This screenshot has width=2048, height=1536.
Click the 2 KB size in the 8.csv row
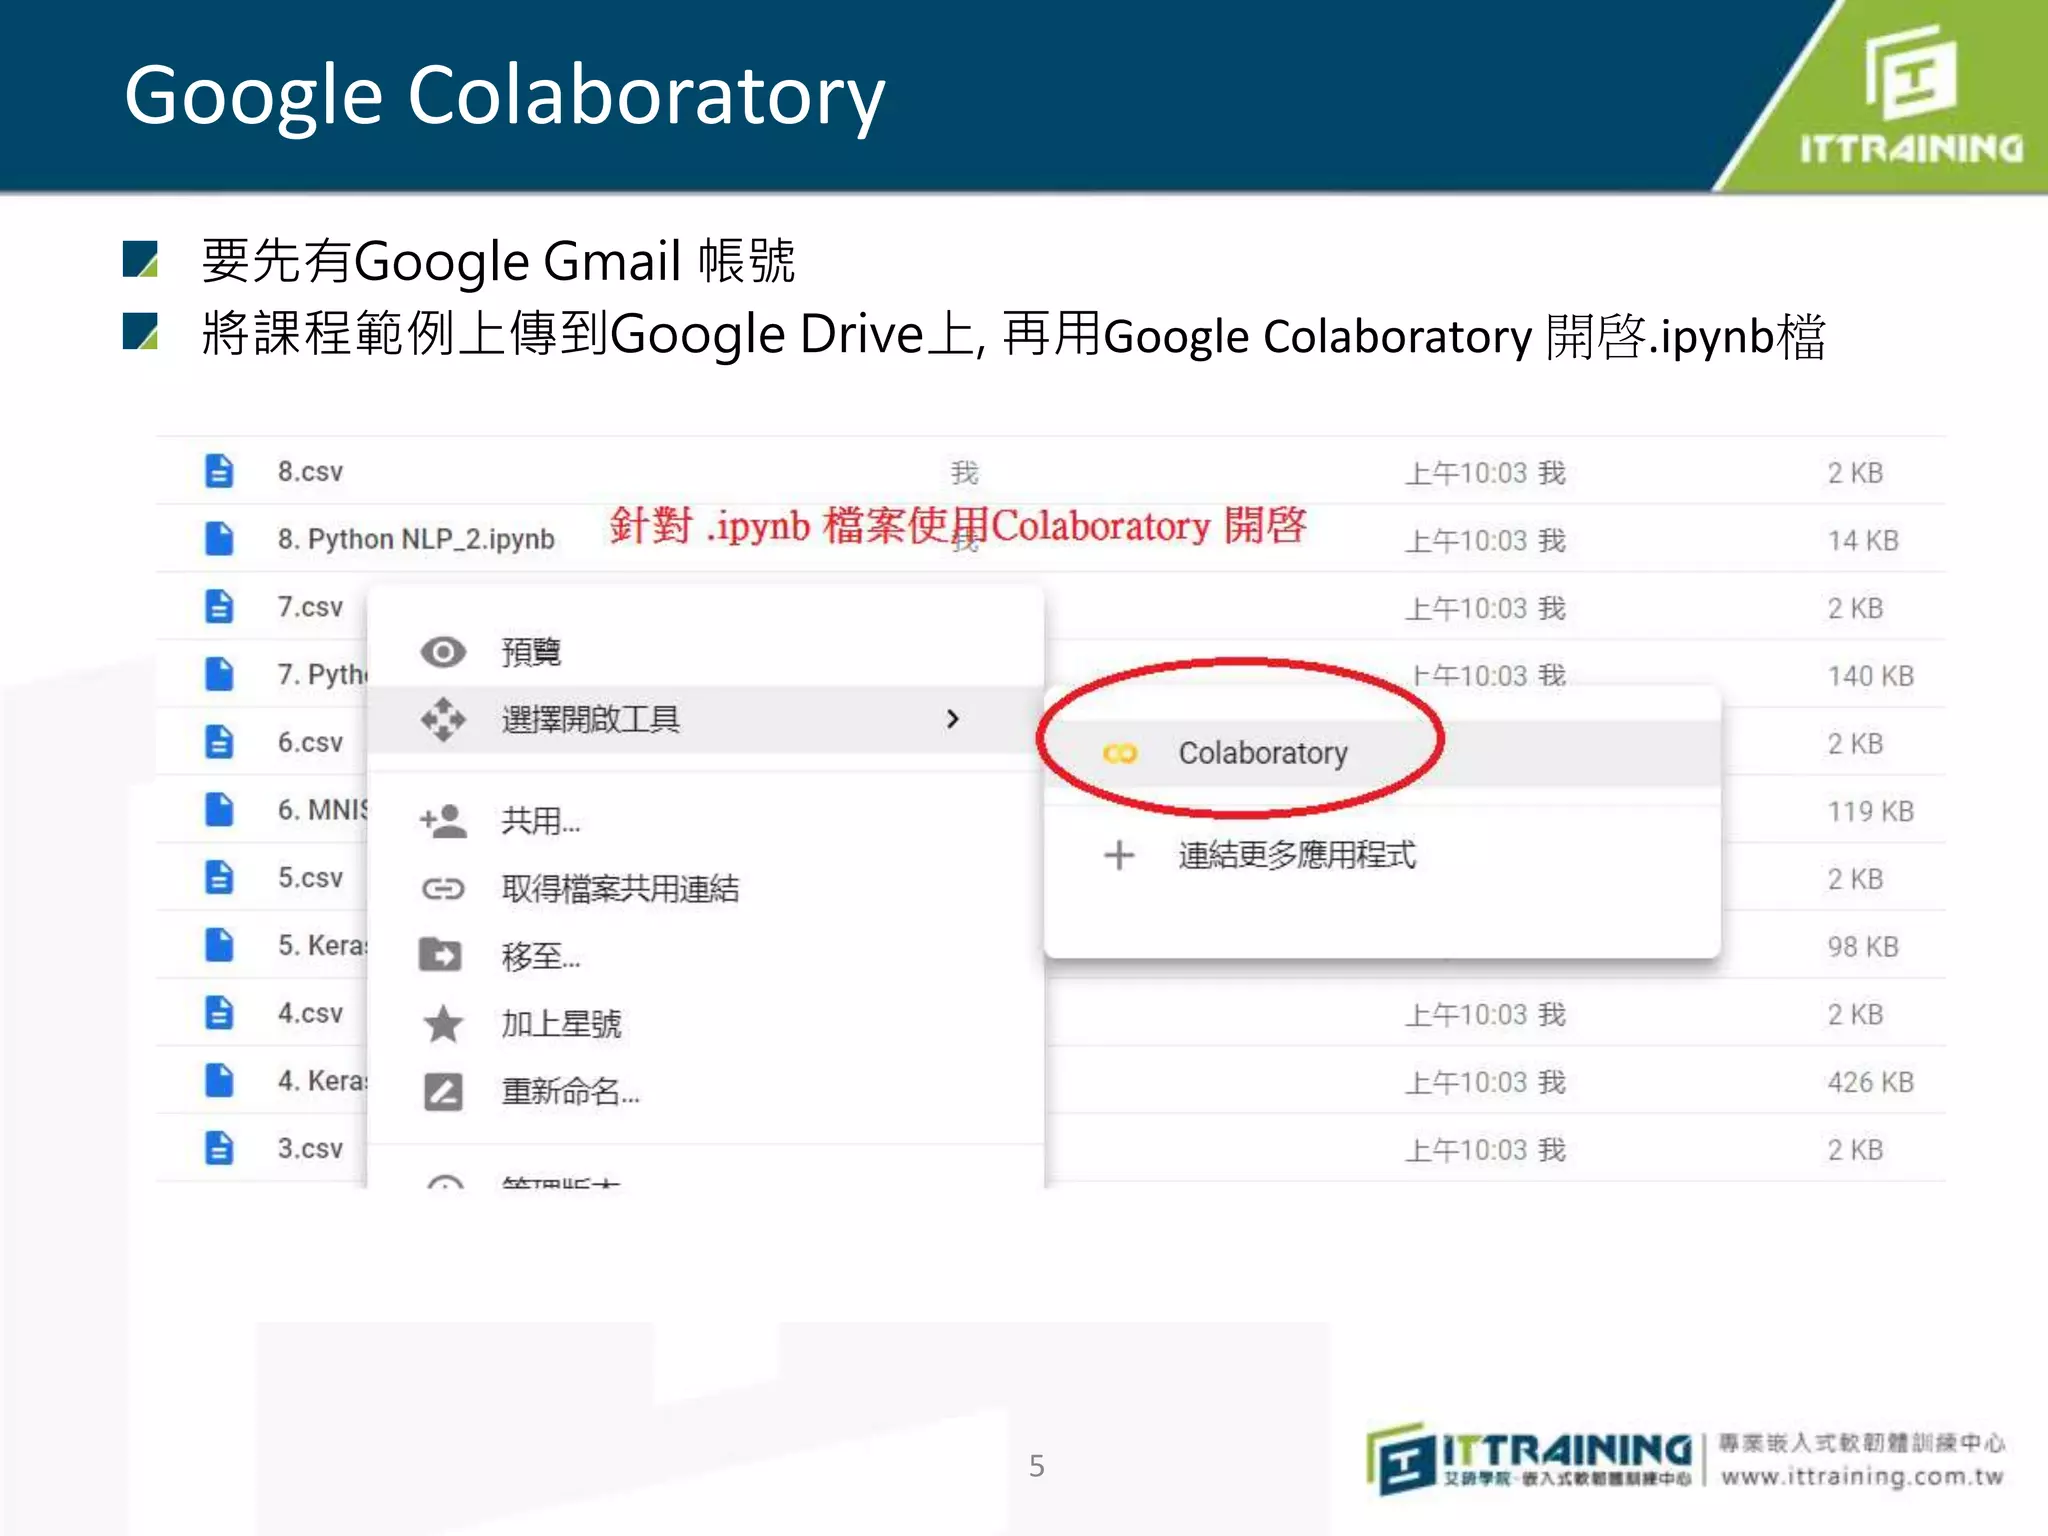(x=1855, y=472)
